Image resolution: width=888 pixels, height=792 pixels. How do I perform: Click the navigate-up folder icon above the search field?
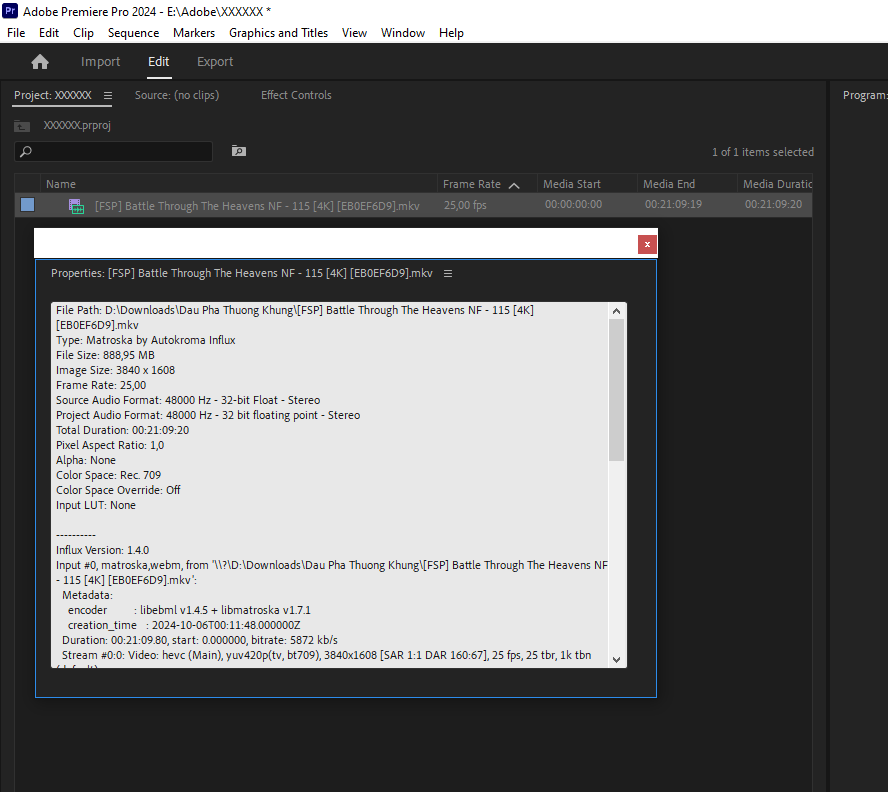pyautogui.click(x=22, y=125)
